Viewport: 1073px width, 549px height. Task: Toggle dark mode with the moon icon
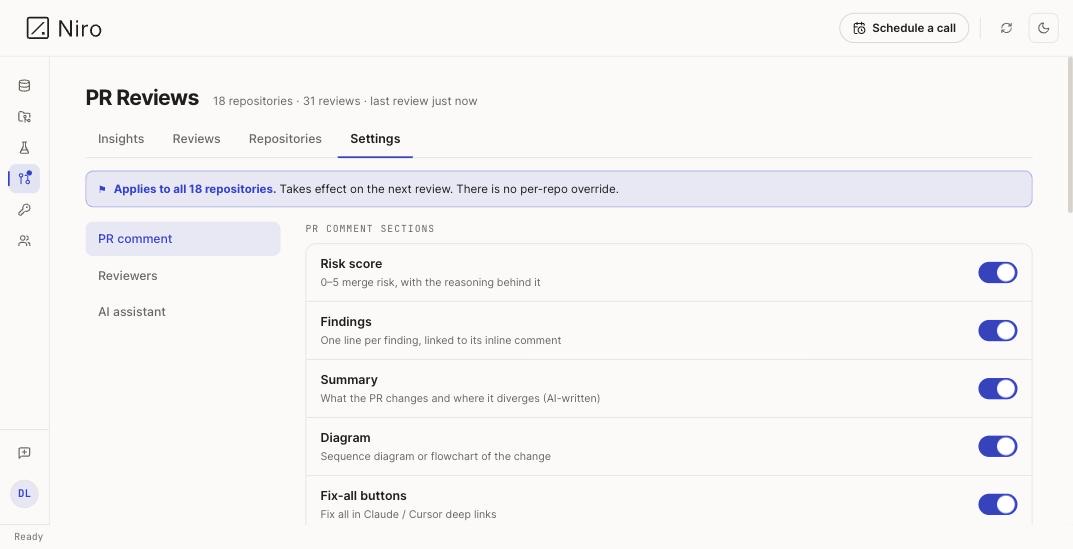(x=1044, y=28)
